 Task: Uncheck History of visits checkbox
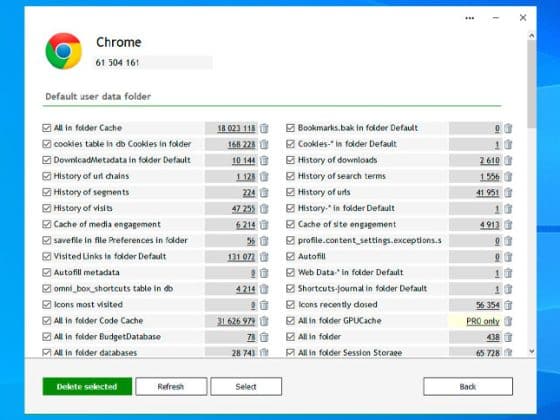click(x=46, y=208)
